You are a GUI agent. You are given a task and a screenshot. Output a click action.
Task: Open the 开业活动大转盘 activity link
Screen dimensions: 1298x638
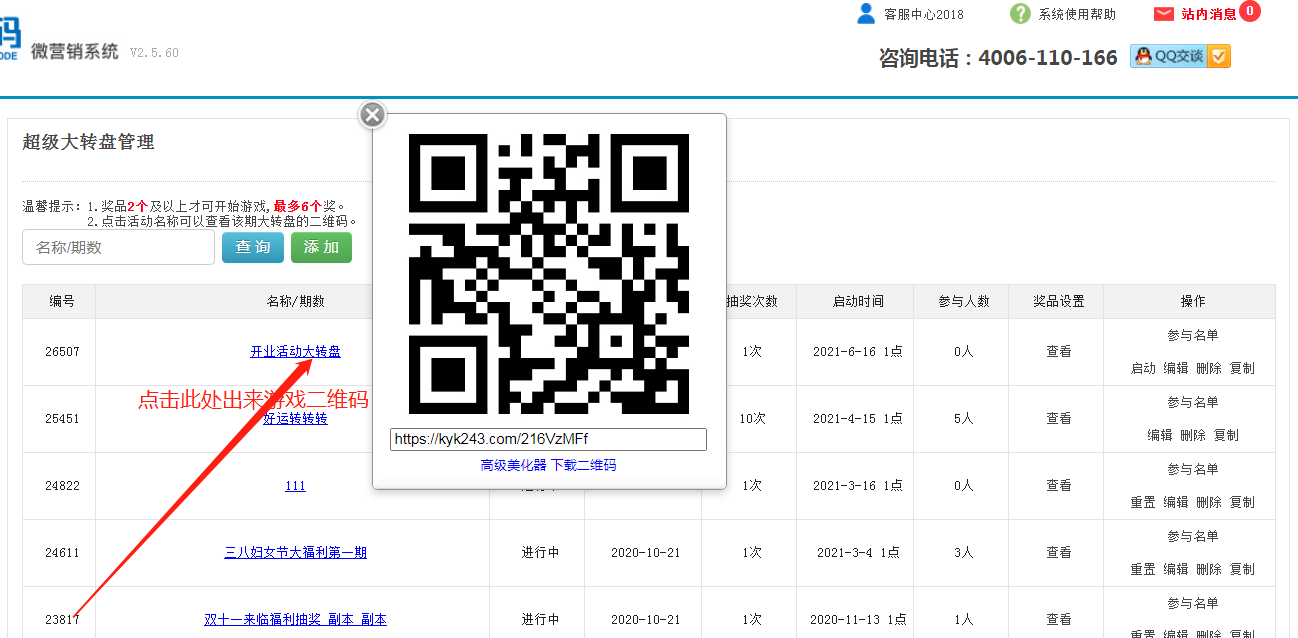click(x=295, y=352)
